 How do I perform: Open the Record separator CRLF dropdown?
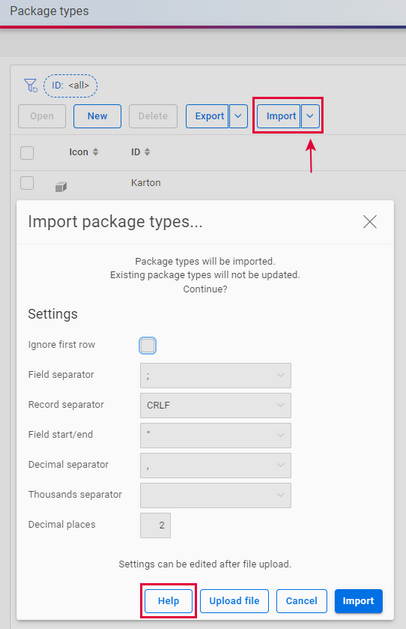(215, 406)
